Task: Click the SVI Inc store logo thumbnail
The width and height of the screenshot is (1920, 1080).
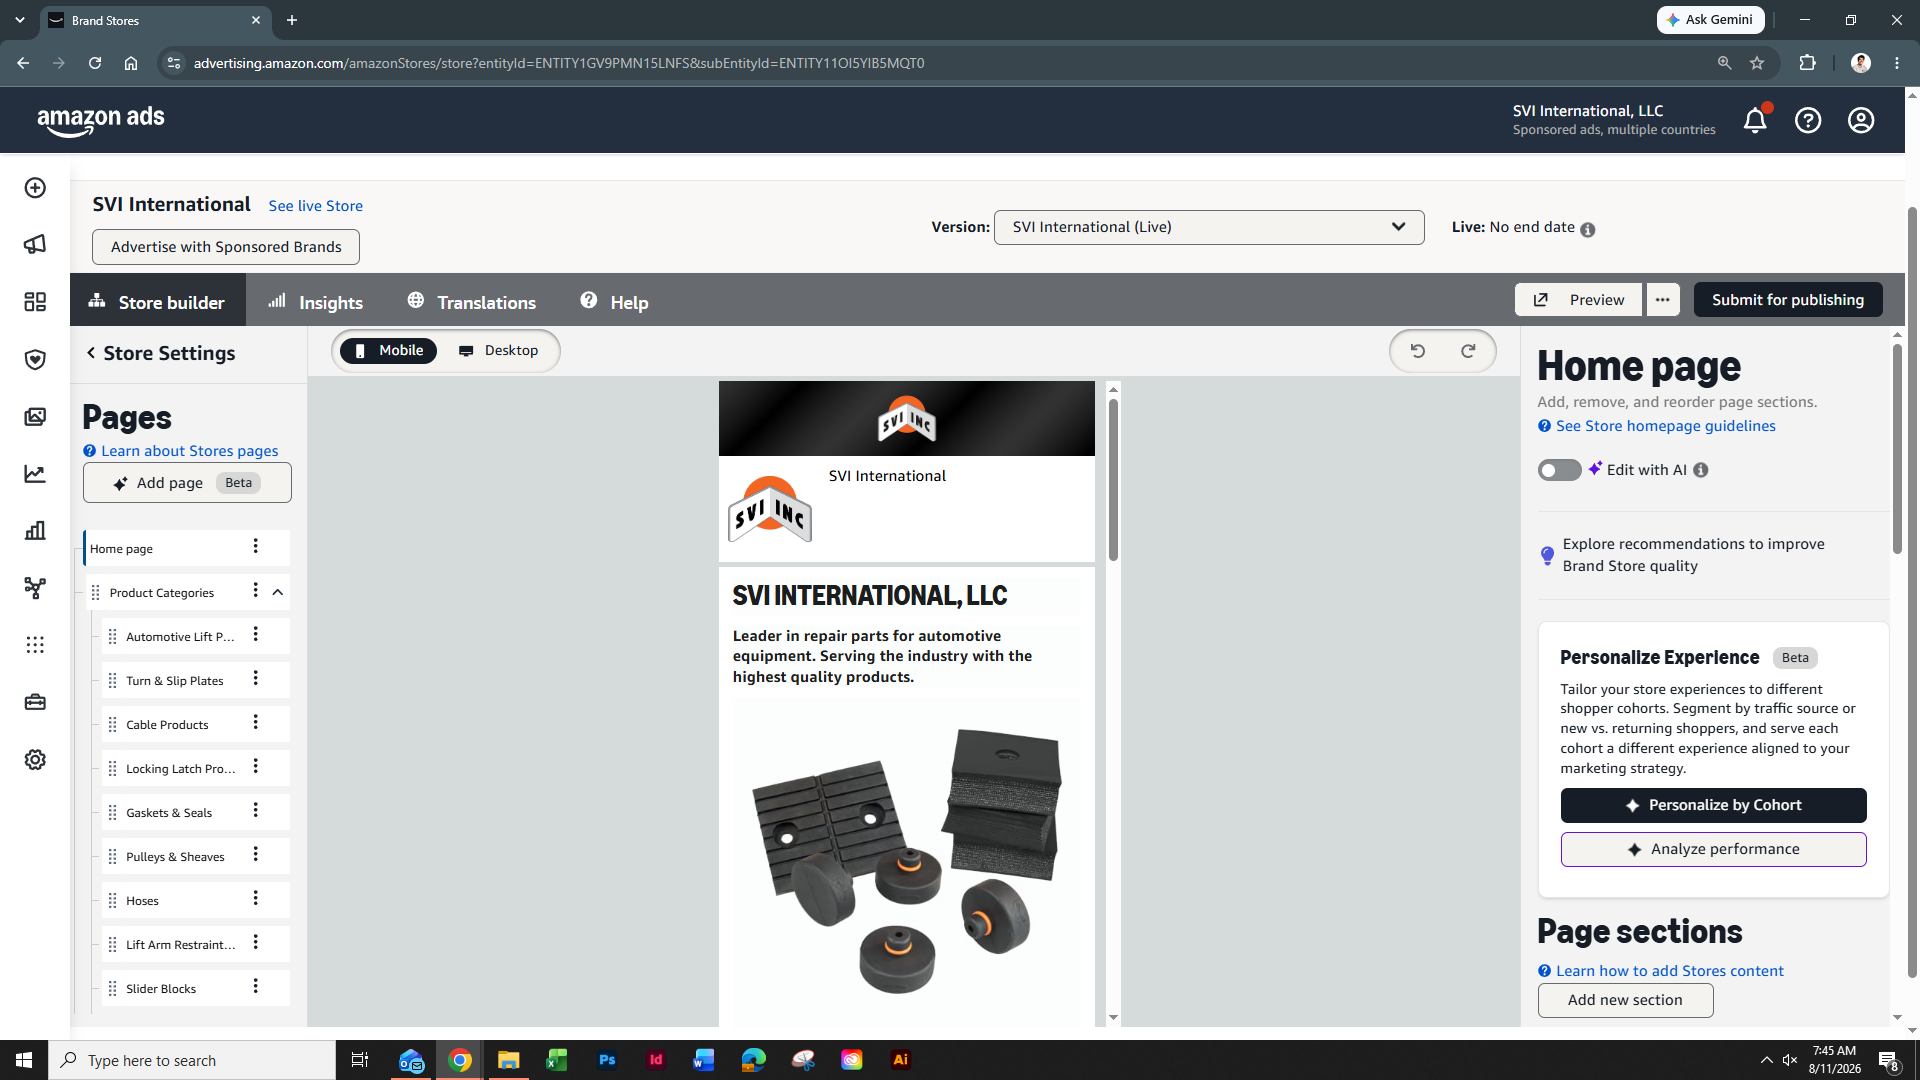Action: click(770, 509)
